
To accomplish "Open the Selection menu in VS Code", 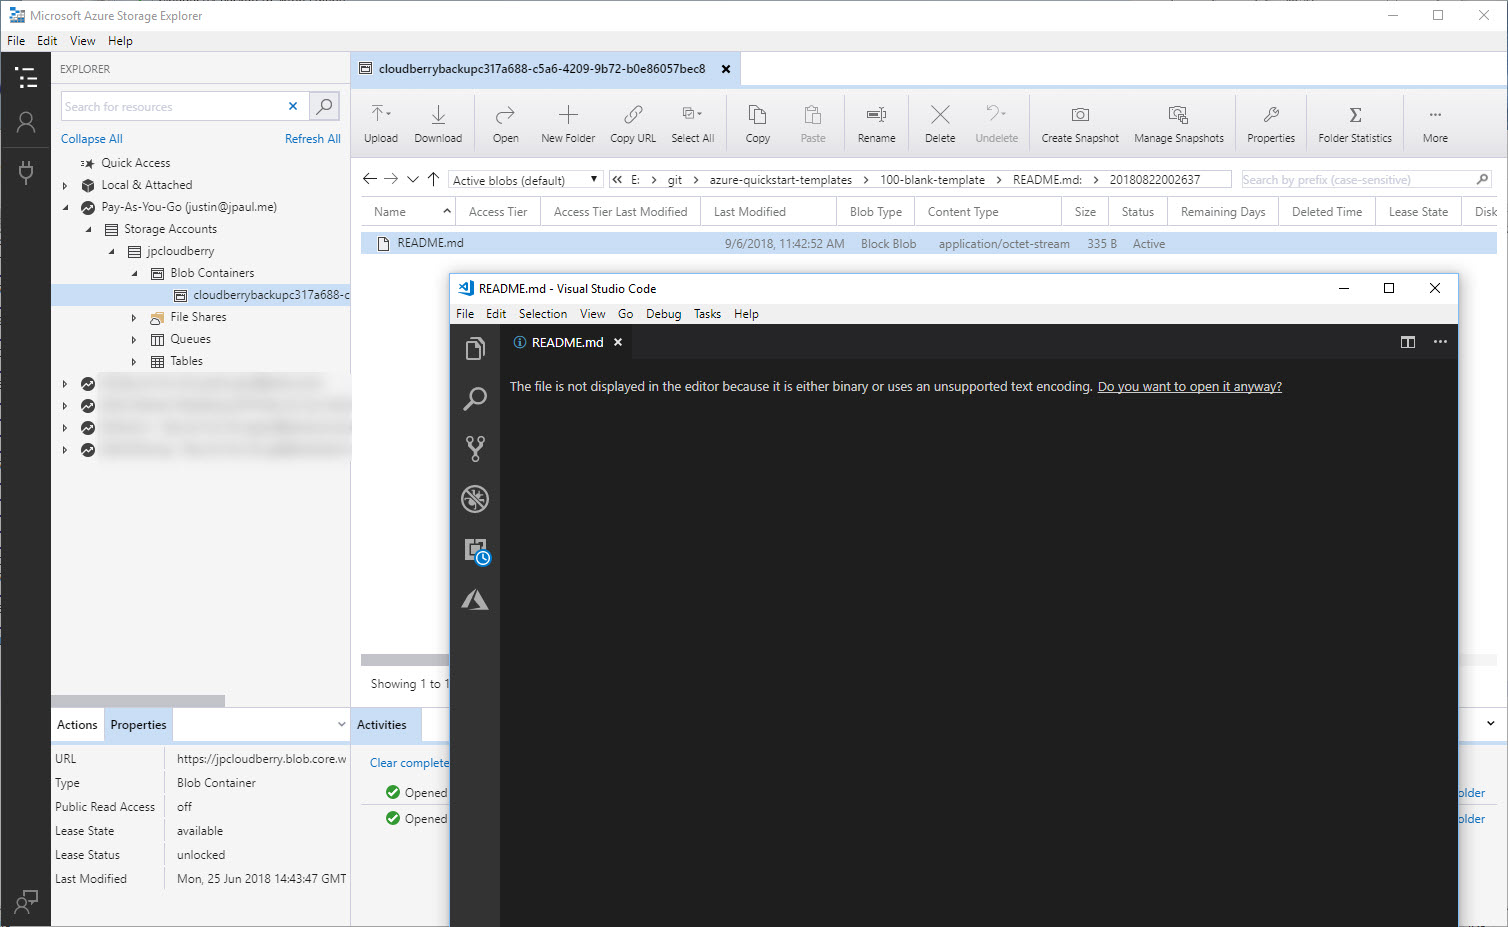I will pyautogui.click(x=543, y=314).
